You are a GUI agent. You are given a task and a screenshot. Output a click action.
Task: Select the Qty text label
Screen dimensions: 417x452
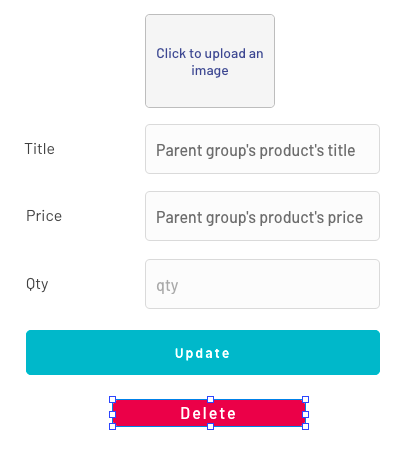point(37,284)
